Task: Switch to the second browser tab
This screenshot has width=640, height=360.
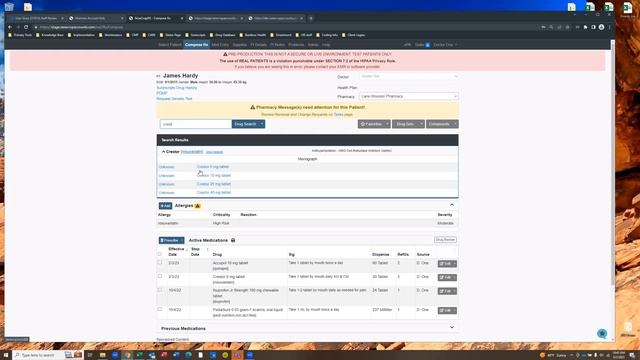Action: point(95,18)
